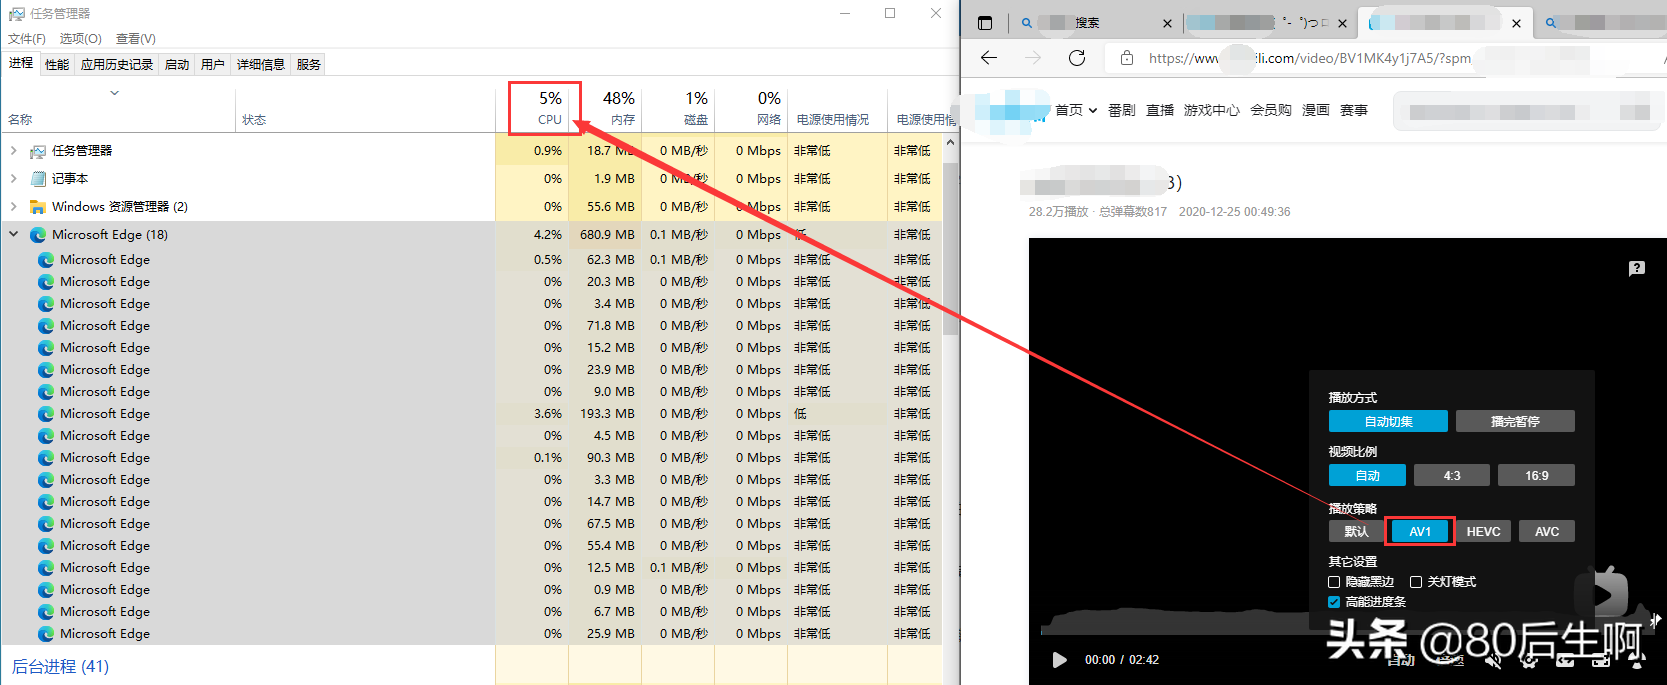The image size is (1667, 685).
Task: Click the Task Manager scrollbar up arrow
Action: coord(950,142)
